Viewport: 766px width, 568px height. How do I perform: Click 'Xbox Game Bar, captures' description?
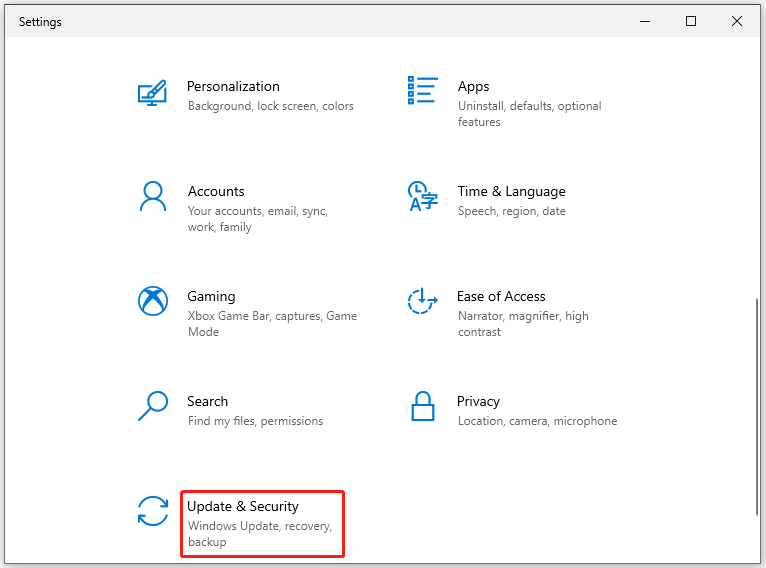273,324
